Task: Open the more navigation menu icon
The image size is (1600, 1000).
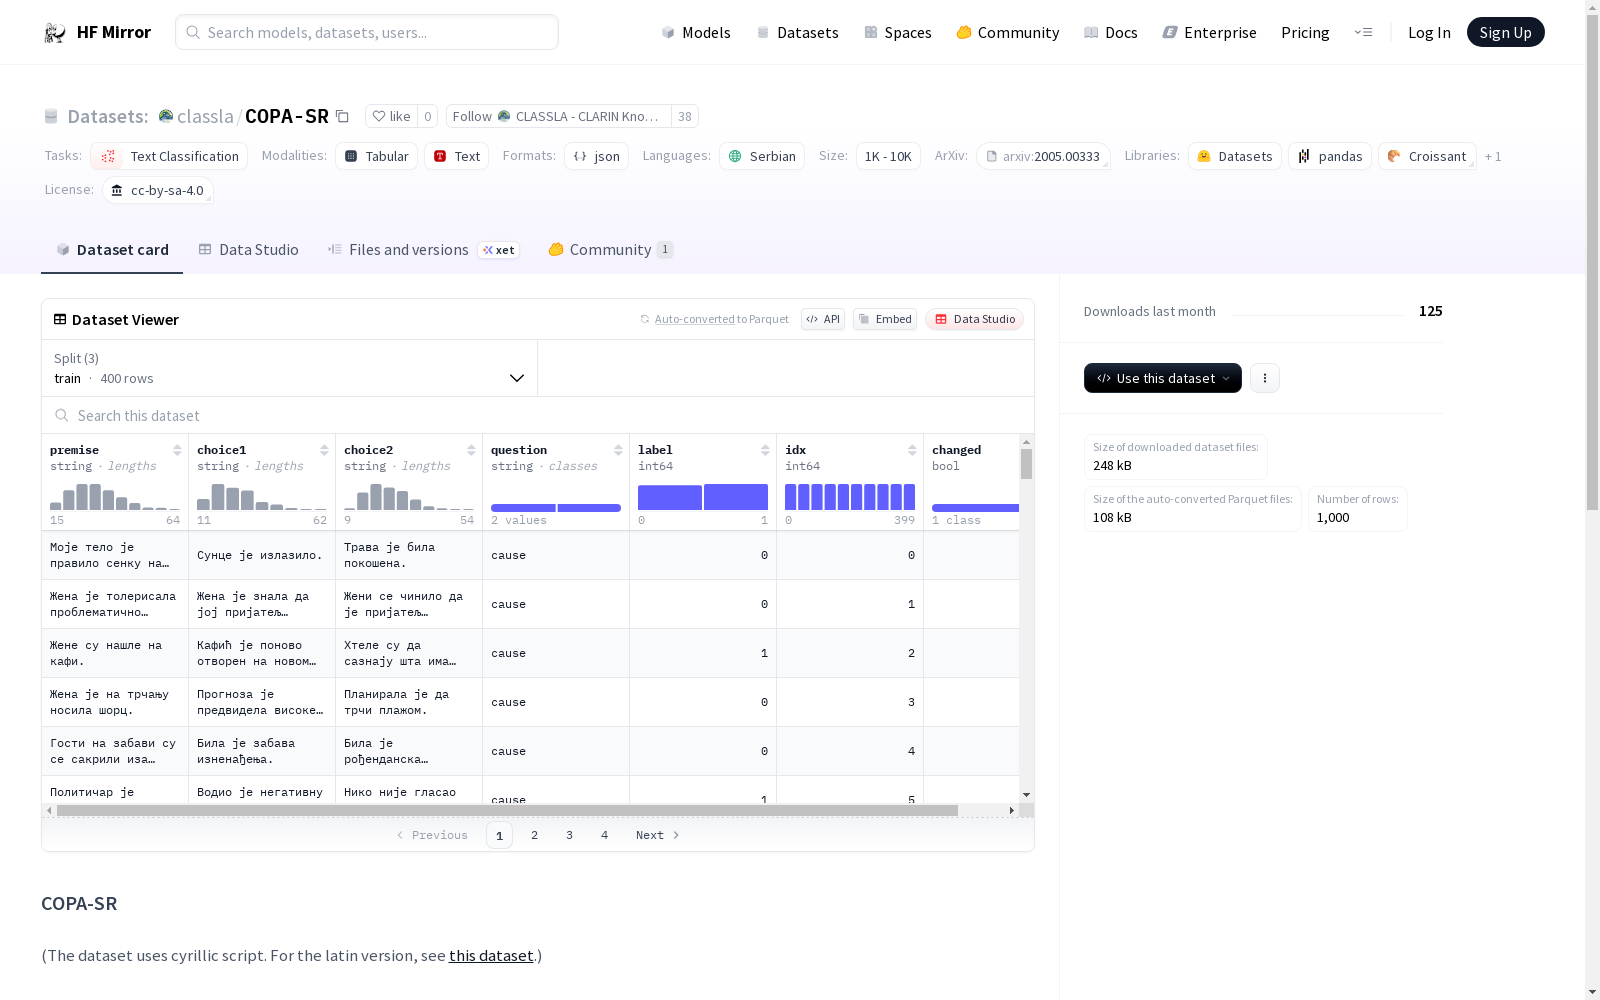Action: click(1363, 32)
